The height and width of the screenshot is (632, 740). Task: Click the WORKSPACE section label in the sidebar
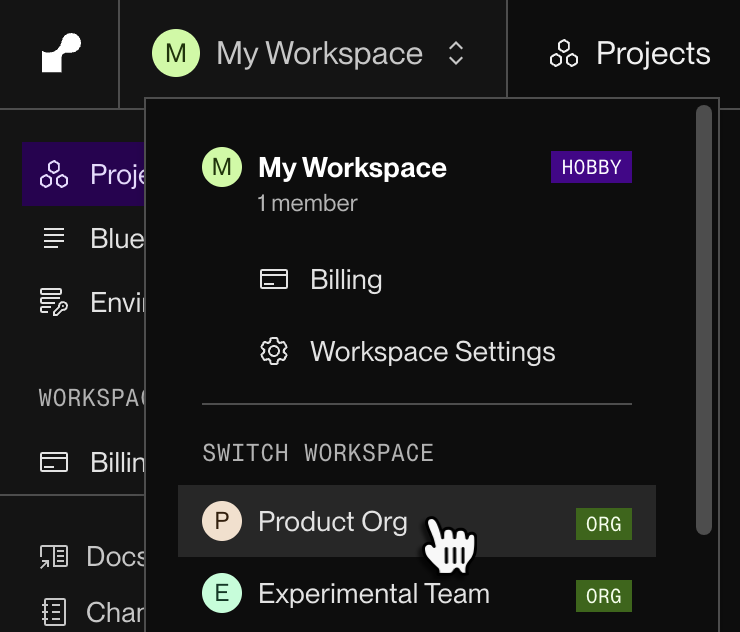(x=92, y=397)
